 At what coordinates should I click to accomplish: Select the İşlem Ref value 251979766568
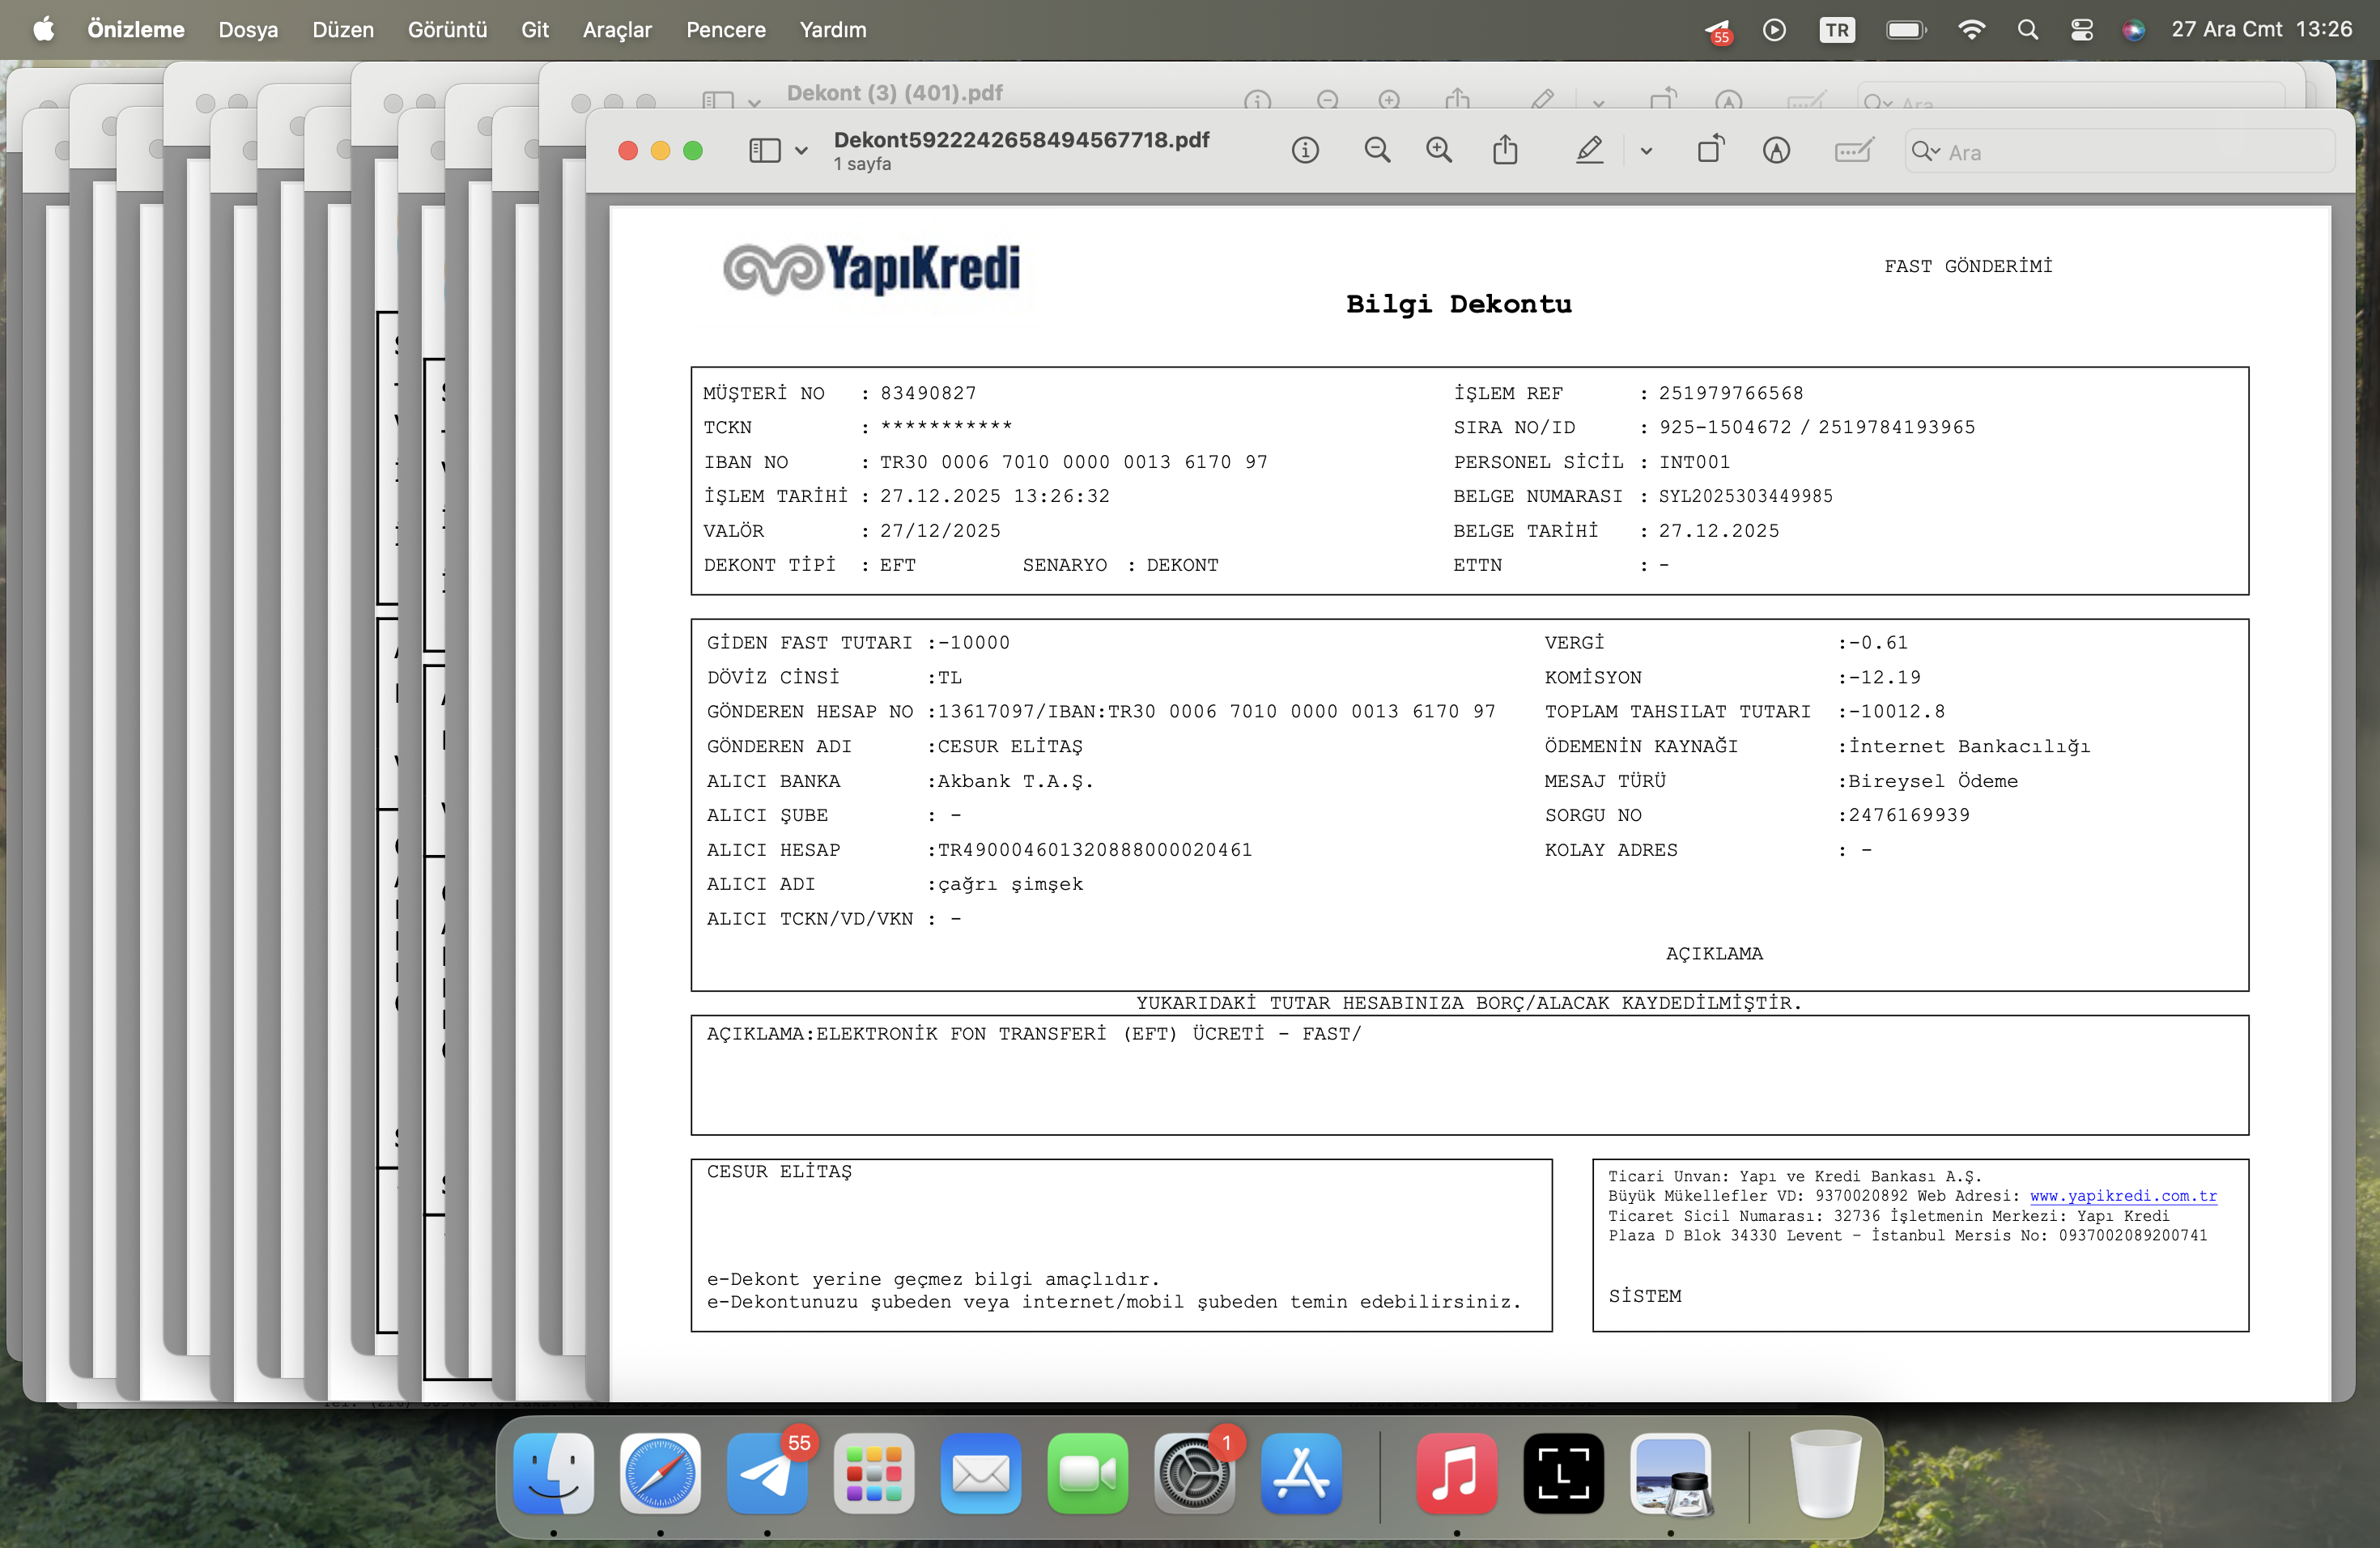click(x=1730, y=393)
